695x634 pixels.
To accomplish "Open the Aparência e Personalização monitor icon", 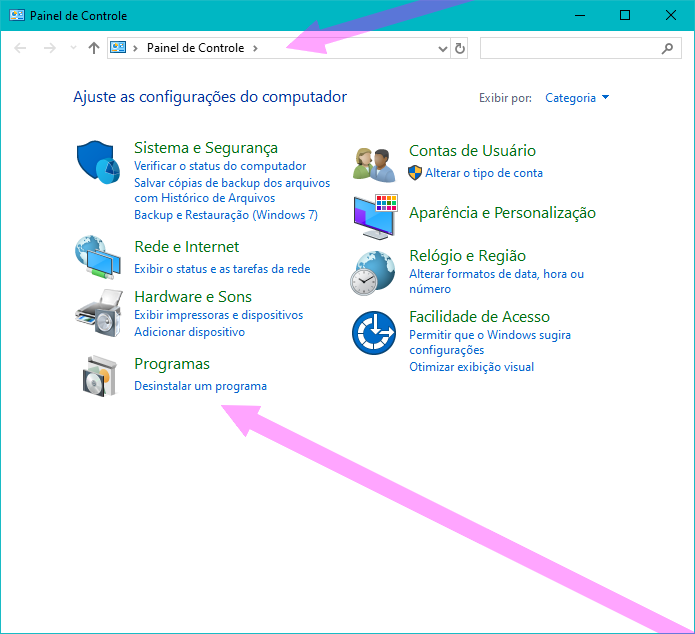I will (375, 217).
